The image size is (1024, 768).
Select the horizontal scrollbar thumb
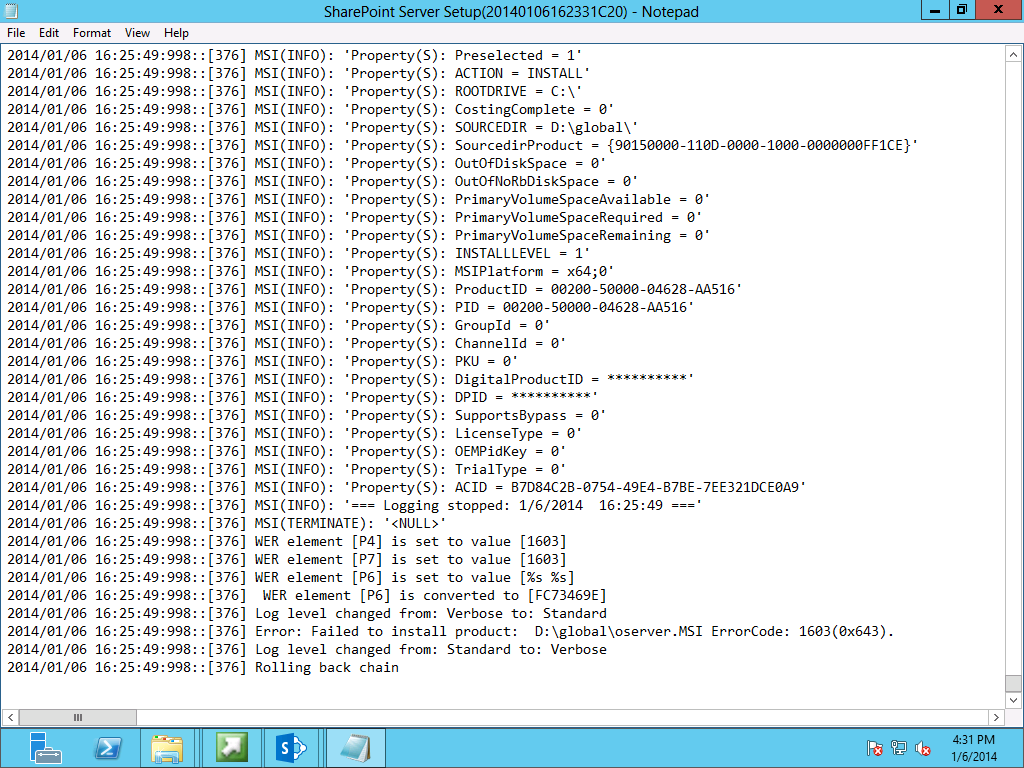pos(77,717)
